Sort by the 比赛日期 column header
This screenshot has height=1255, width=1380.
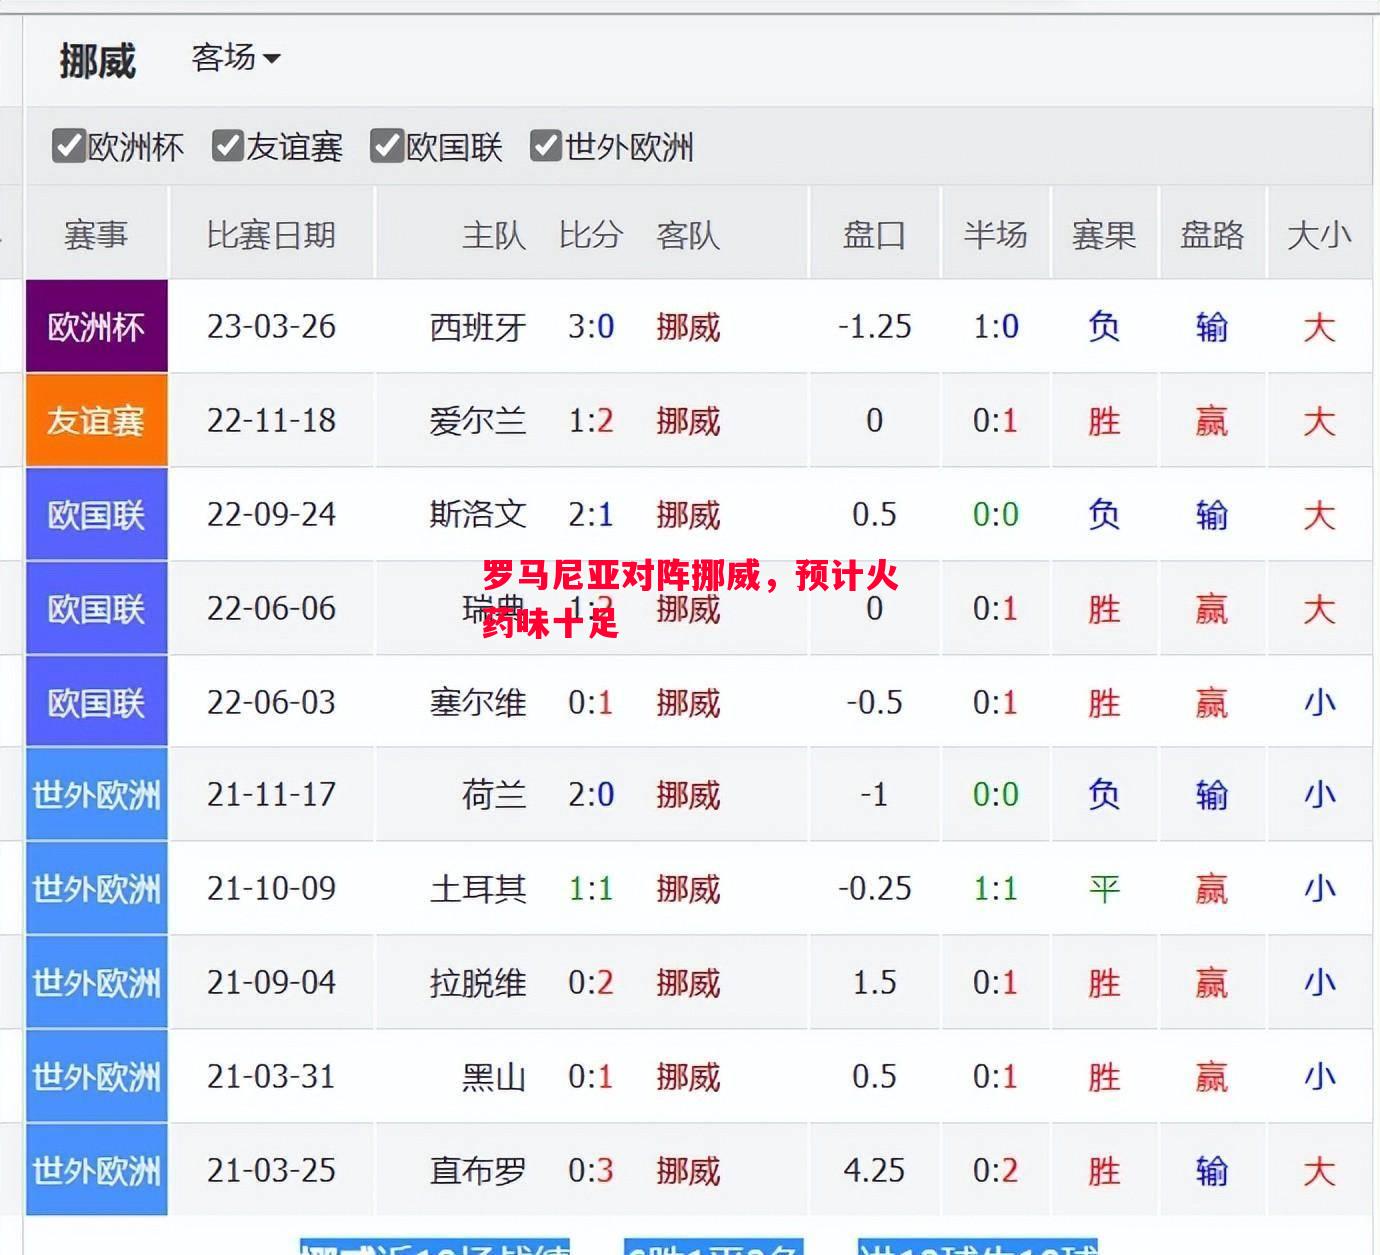tap(272, 234)
